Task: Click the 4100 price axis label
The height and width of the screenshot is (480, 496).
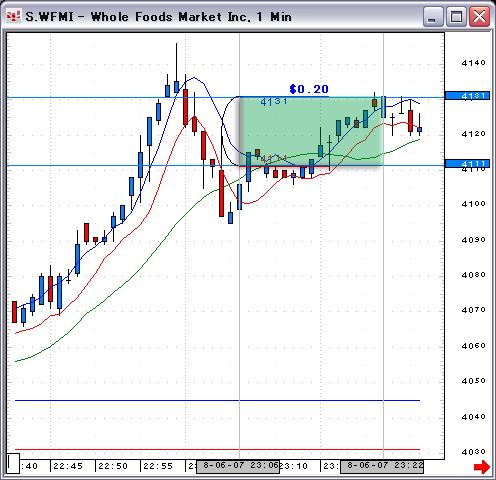Action: (473, 204)
